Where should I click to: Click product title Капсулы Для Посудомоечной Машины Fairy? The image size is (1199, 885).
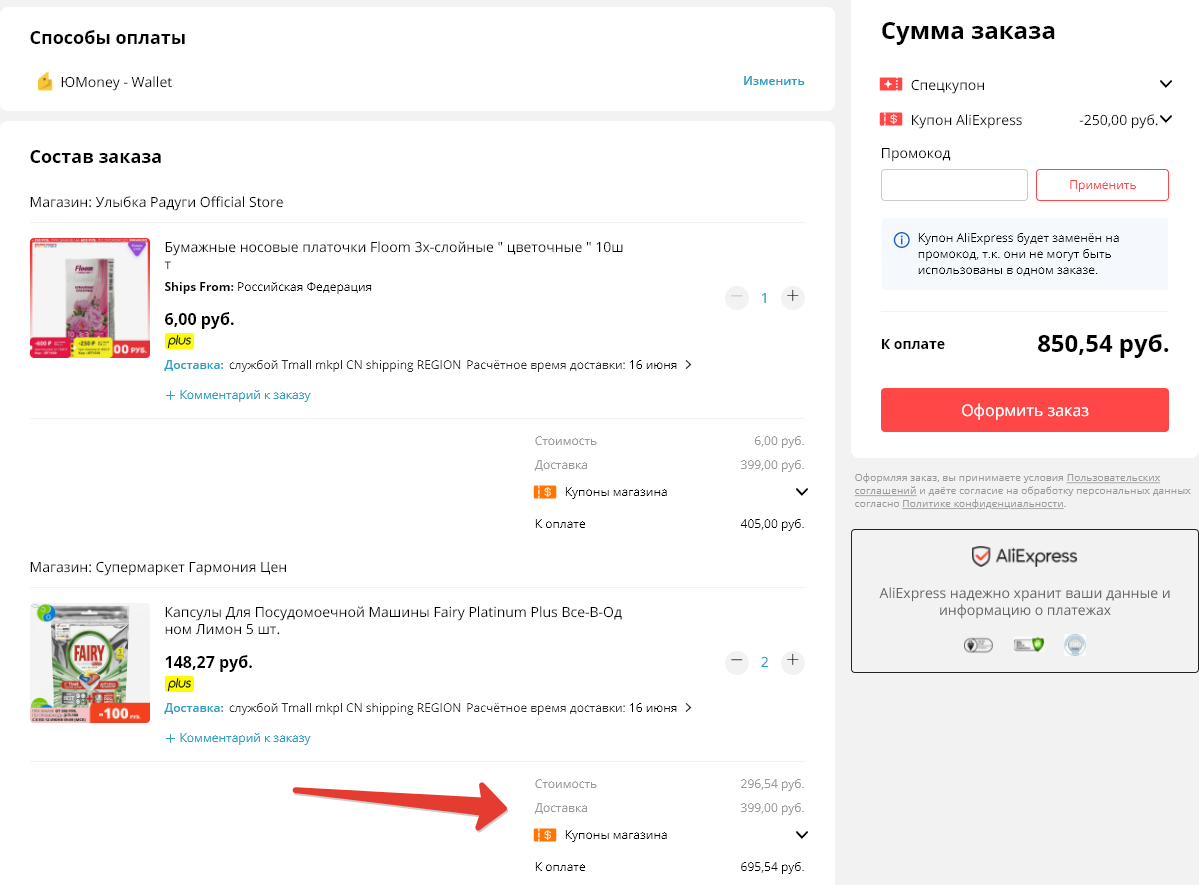(394, 620)
